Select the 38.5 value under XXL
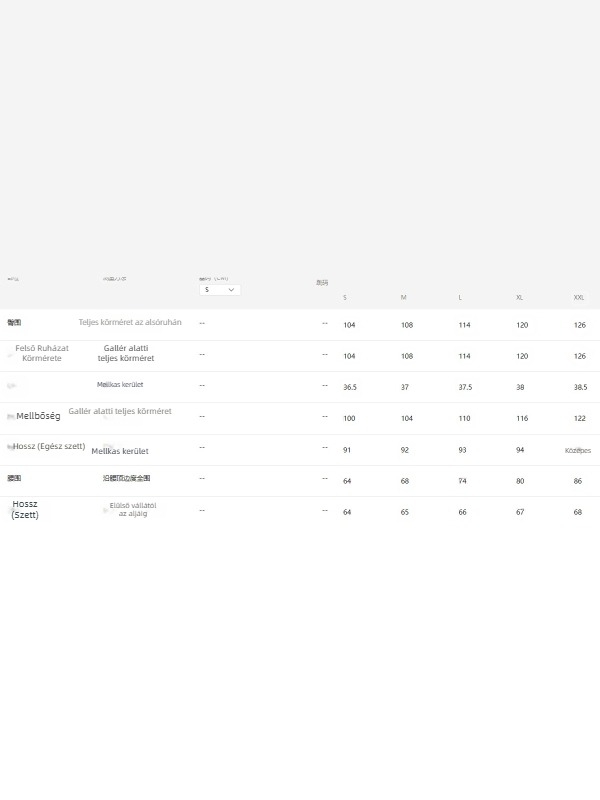 tap(580, 387)
